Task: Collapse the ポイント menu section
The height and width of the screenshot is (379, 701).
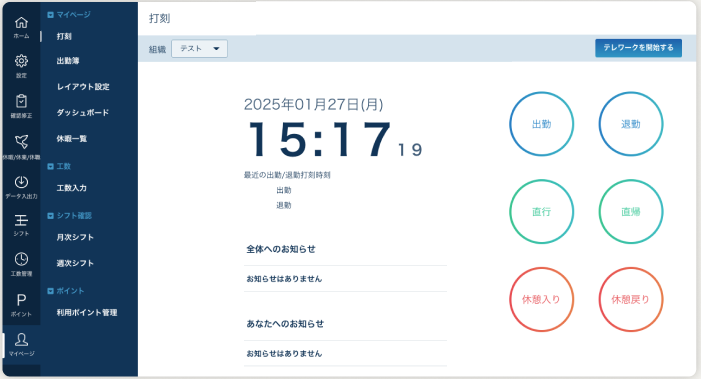Action: [x=51, y=291]
